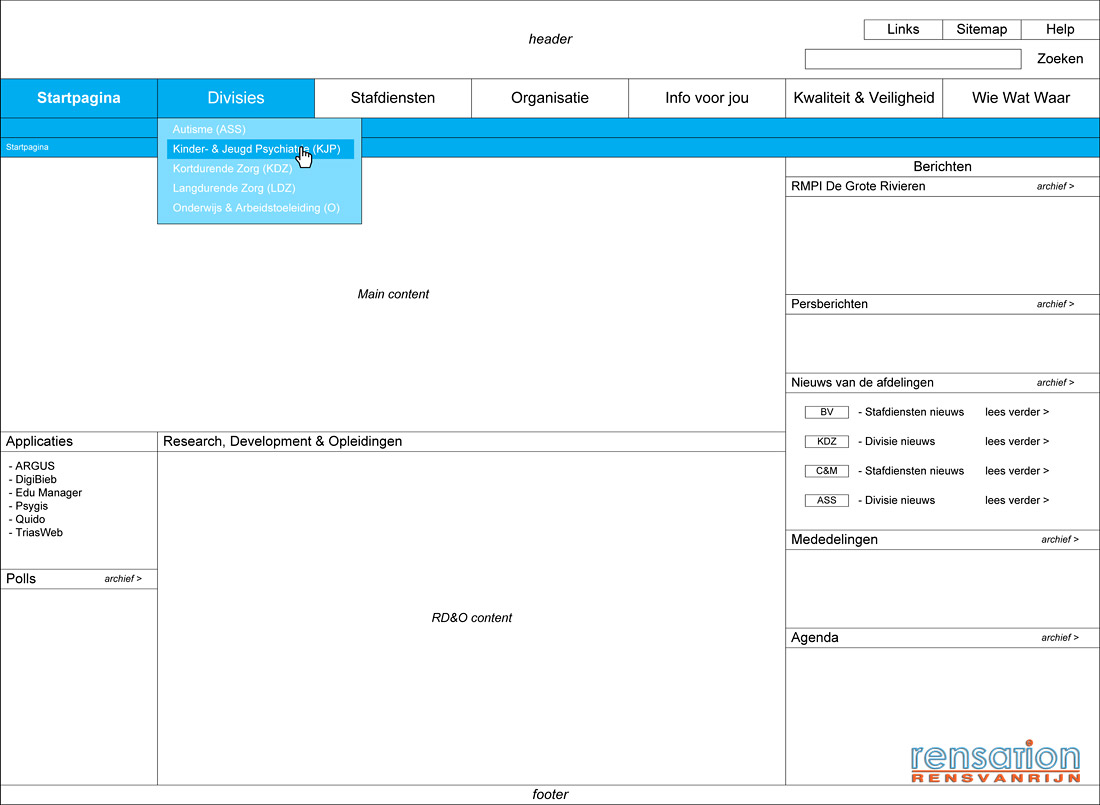The width and height of the screenshot is (1100, 805).
Task: Open the Links button in header
Action: 903,29
